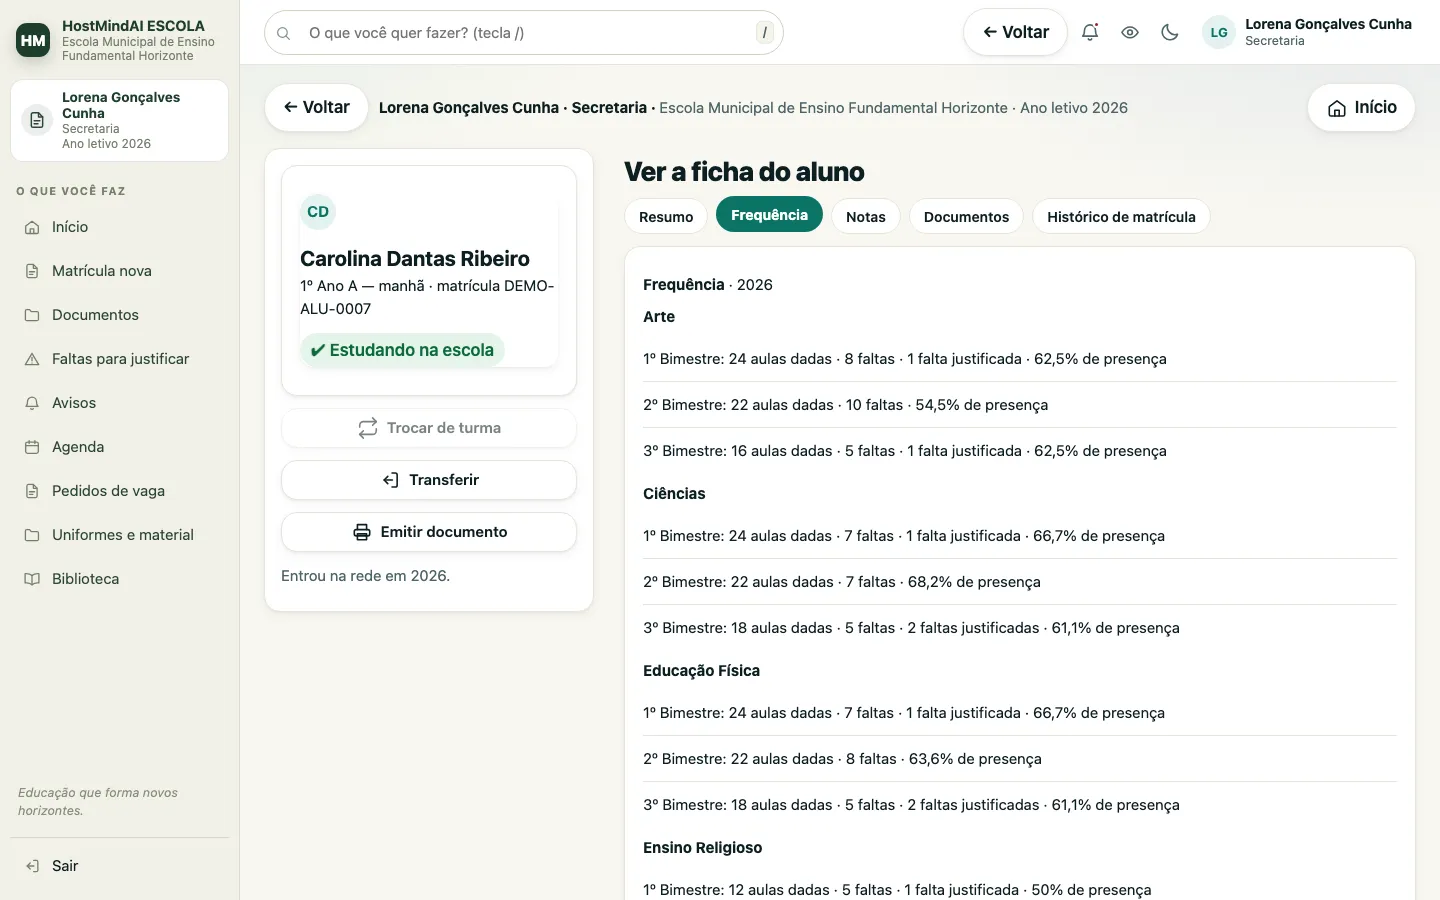
Task: Click Arte 3º Bimestre 16 aulas dadas row
Action: 1020,451
